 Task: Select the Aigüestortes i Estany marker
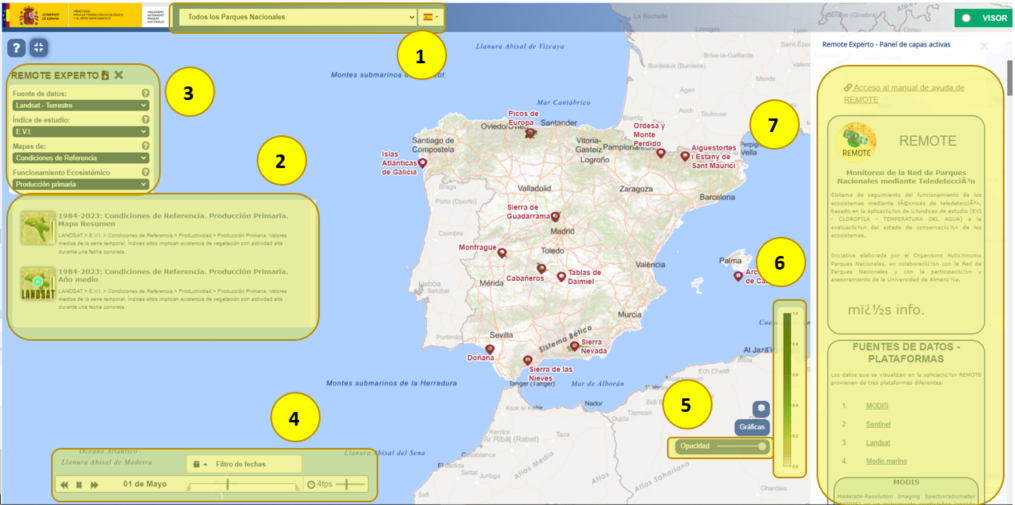(684, 157)
